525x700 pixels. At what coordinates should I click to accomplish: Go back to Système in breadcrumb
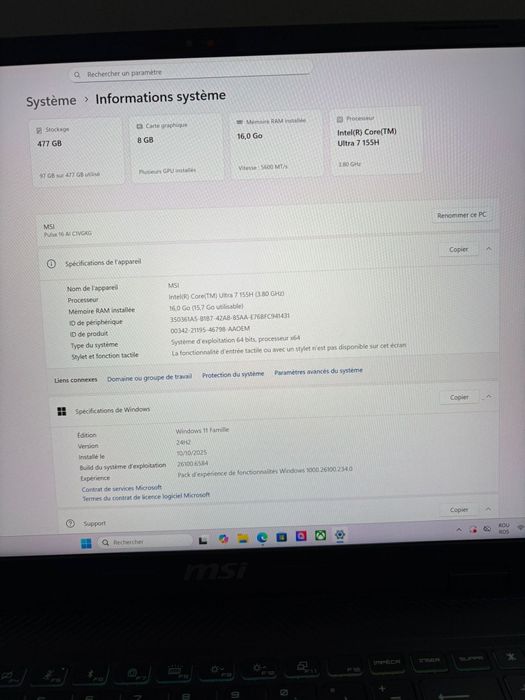click(x=51, y=101)
